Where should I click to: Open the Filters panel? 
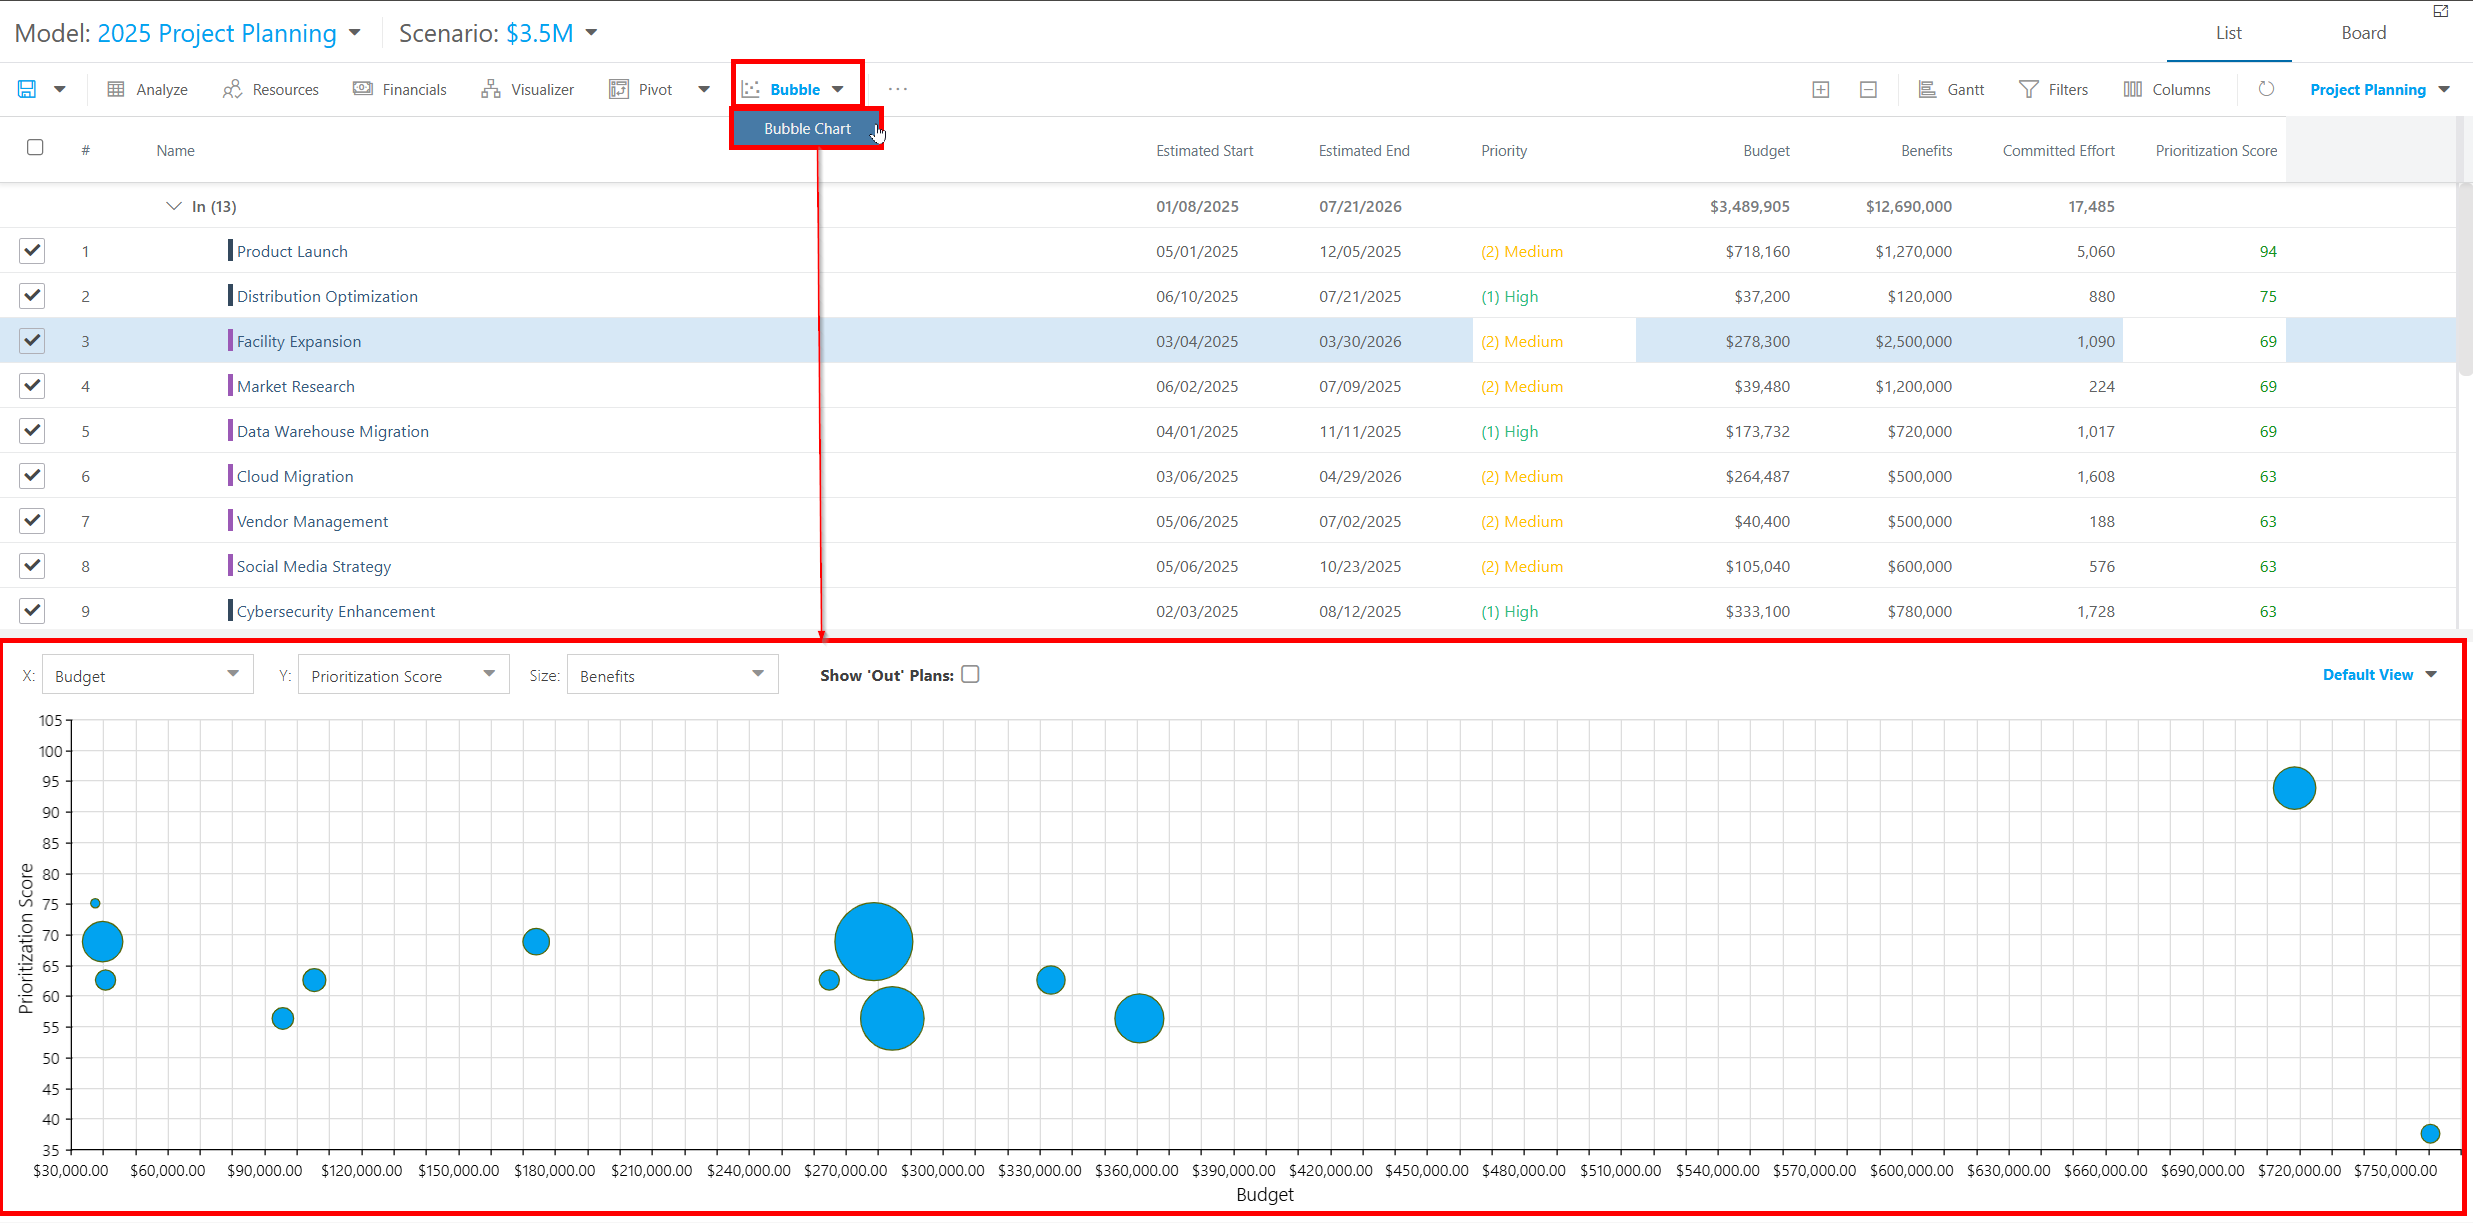2054,89
